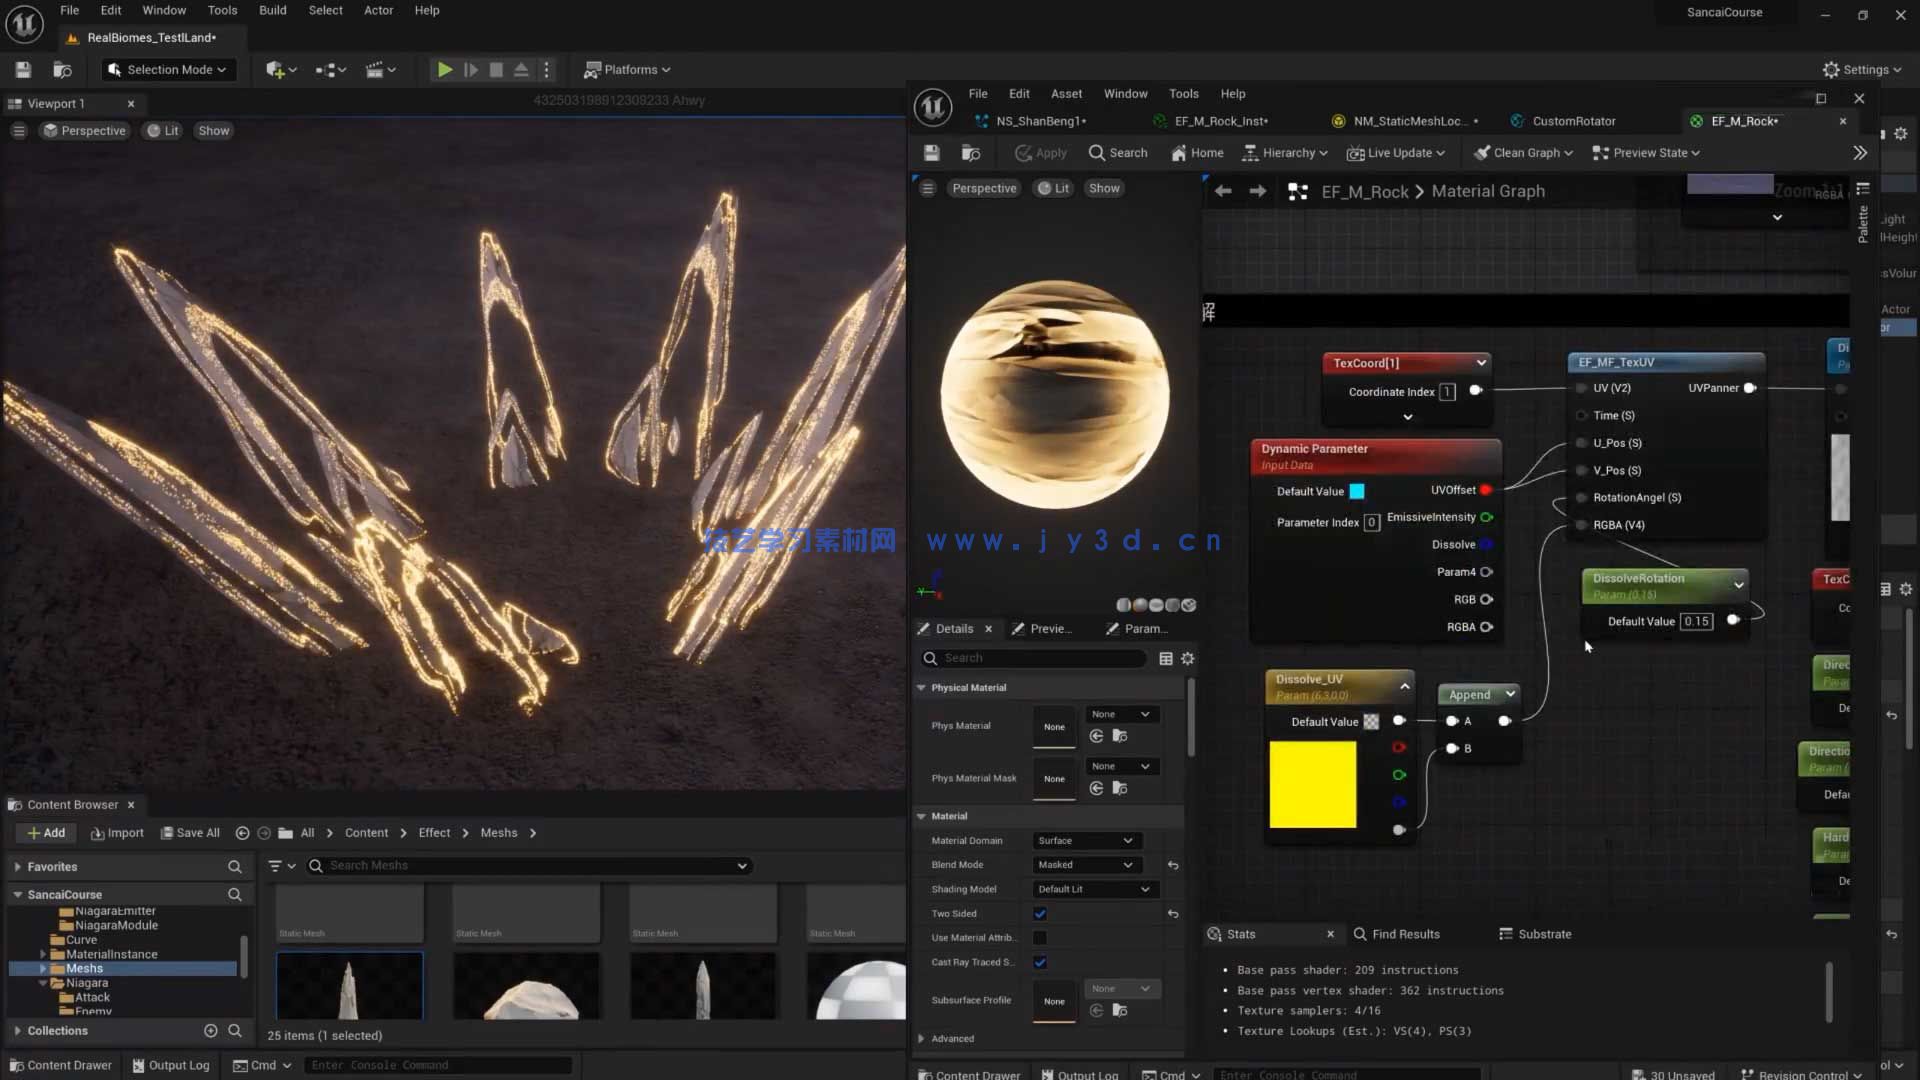Toggle Cast Ray Traced Shadows checkbox
This screenshot has height=1080, width=1920.
tap(1040, 962)
